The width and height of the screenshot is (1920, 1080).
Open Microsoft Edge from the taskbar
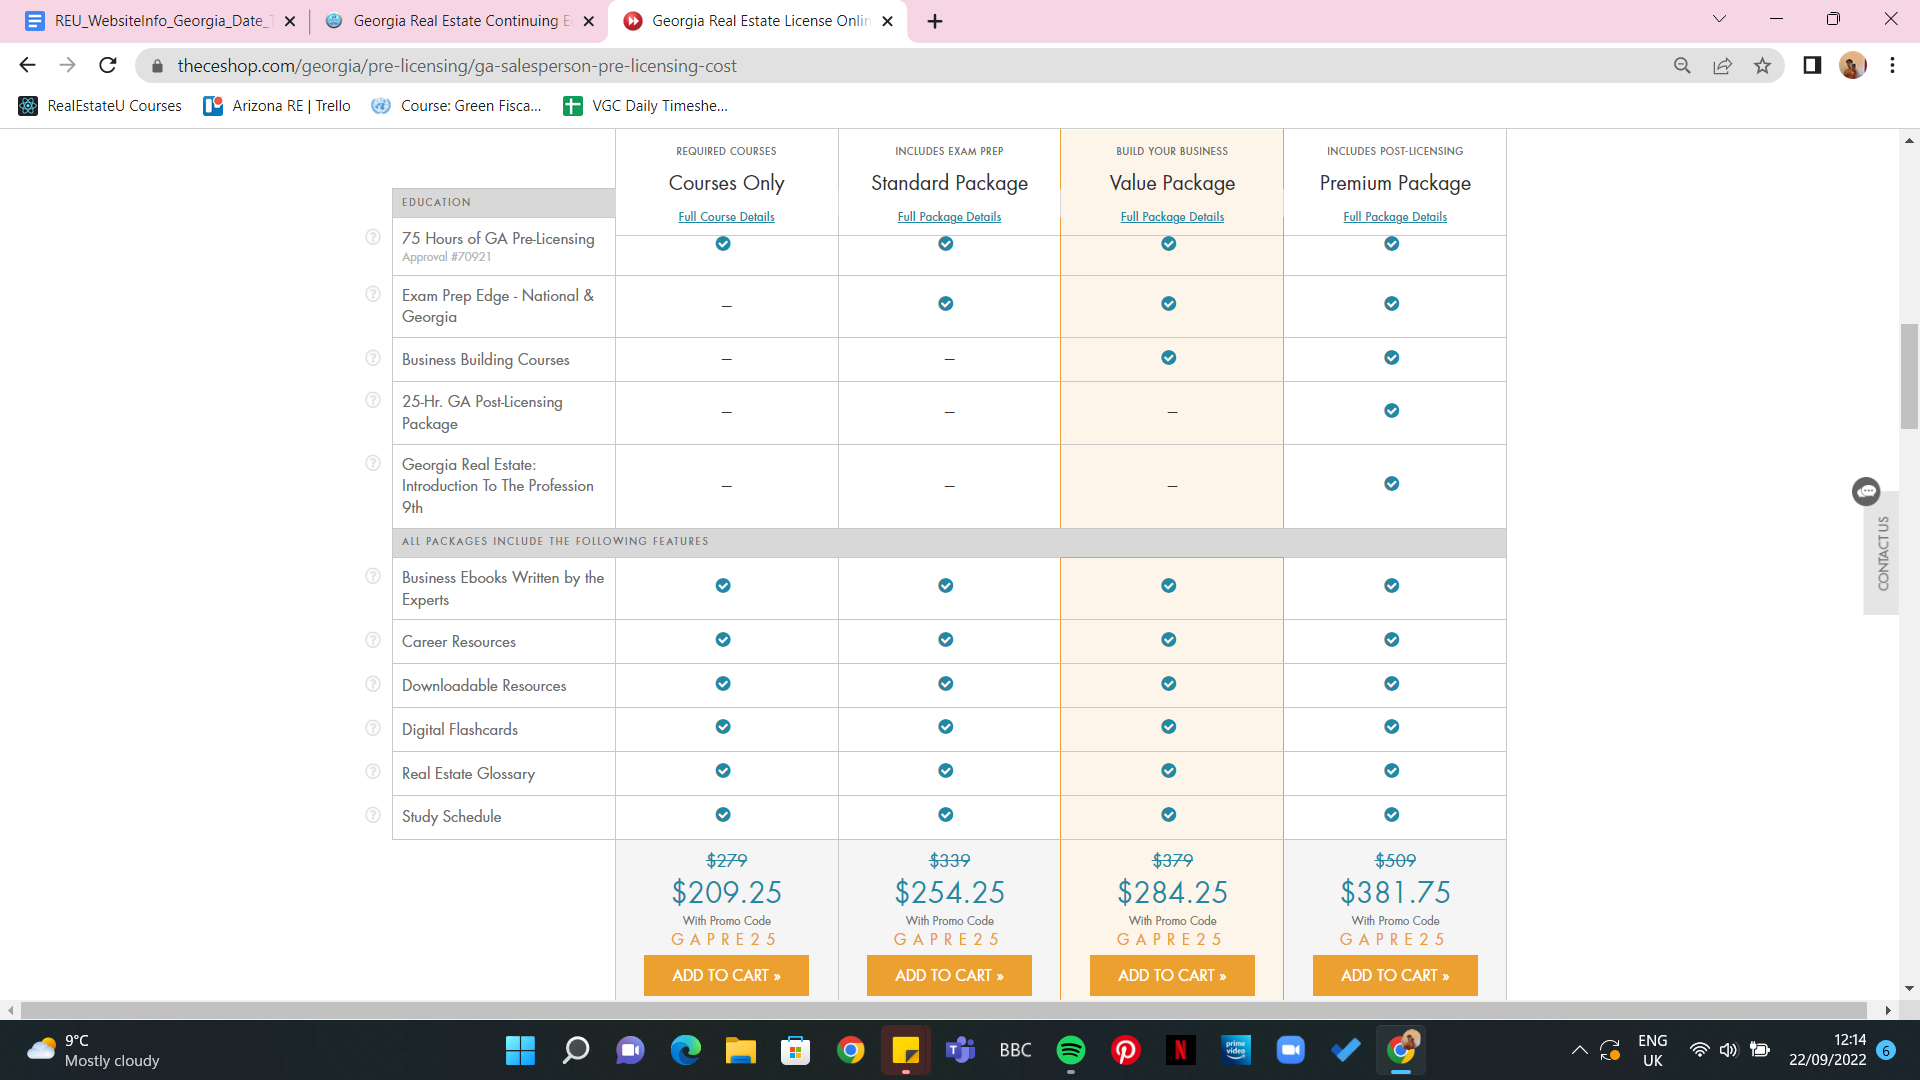[x=686, y=1050]
